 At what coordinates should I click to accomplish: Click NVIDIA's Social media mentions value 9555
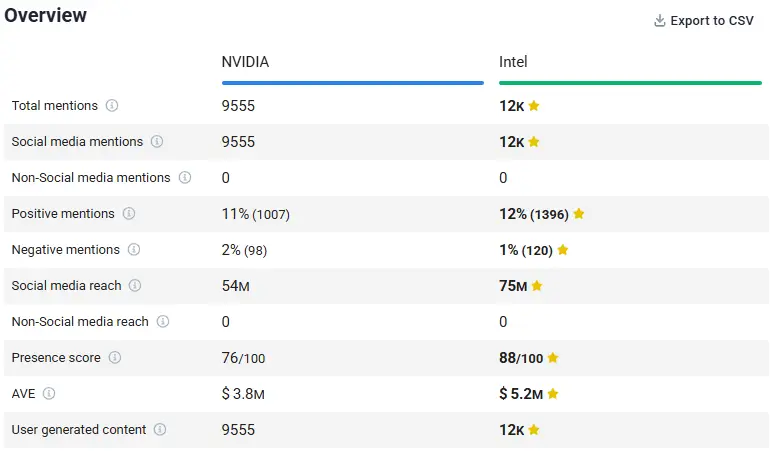(238, 142)
